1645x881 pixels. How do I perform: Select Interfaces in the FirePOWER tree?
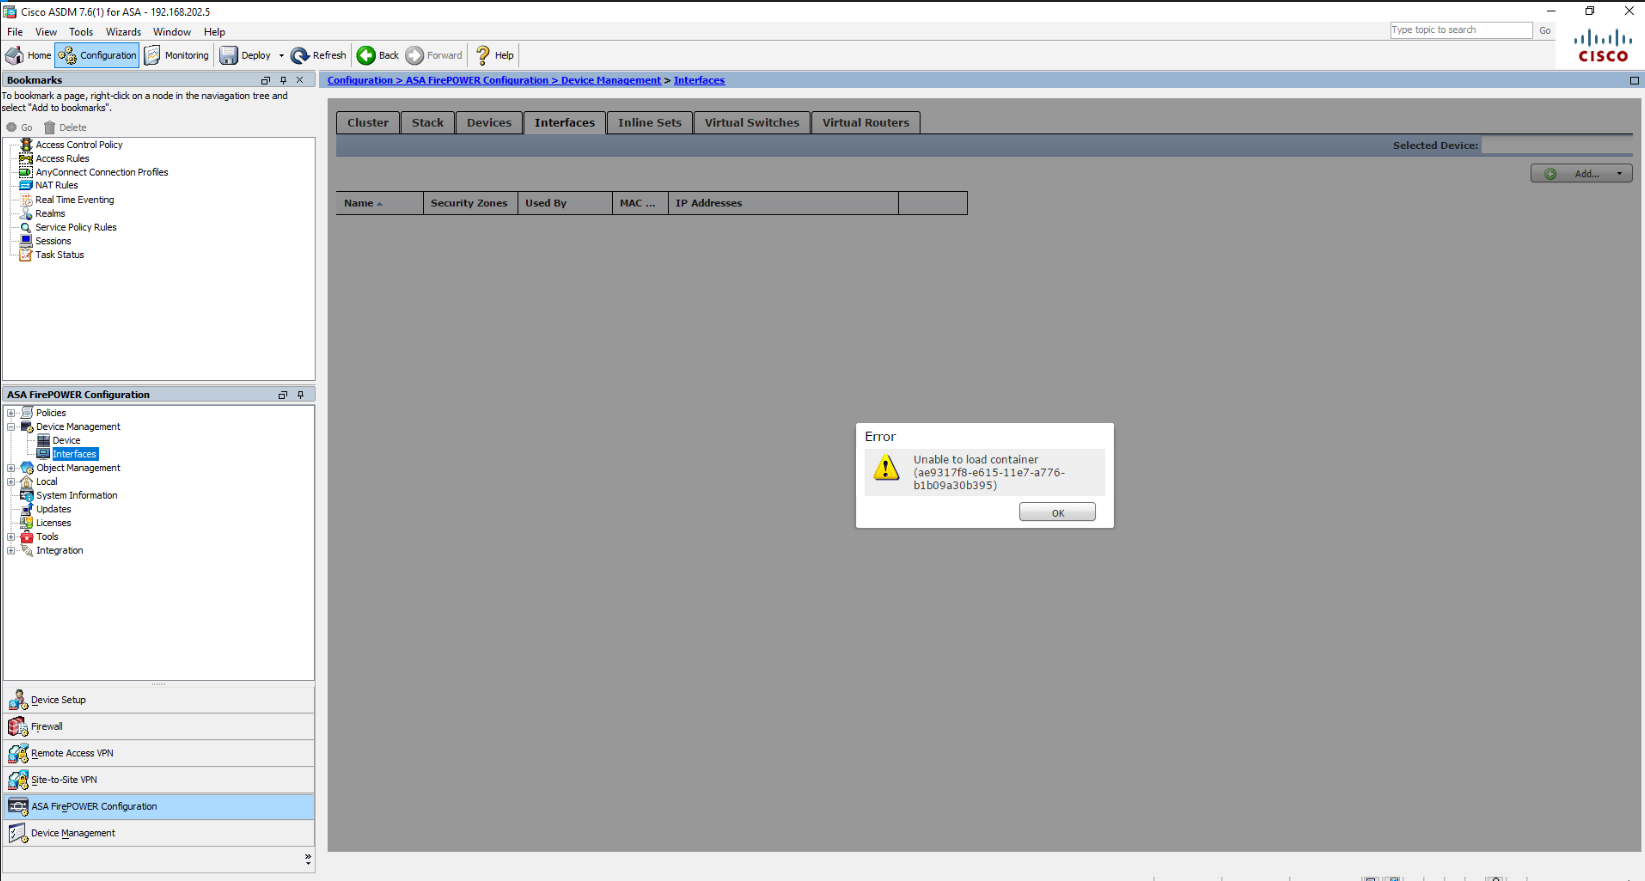pyautogui.click(x=75, y=454)
